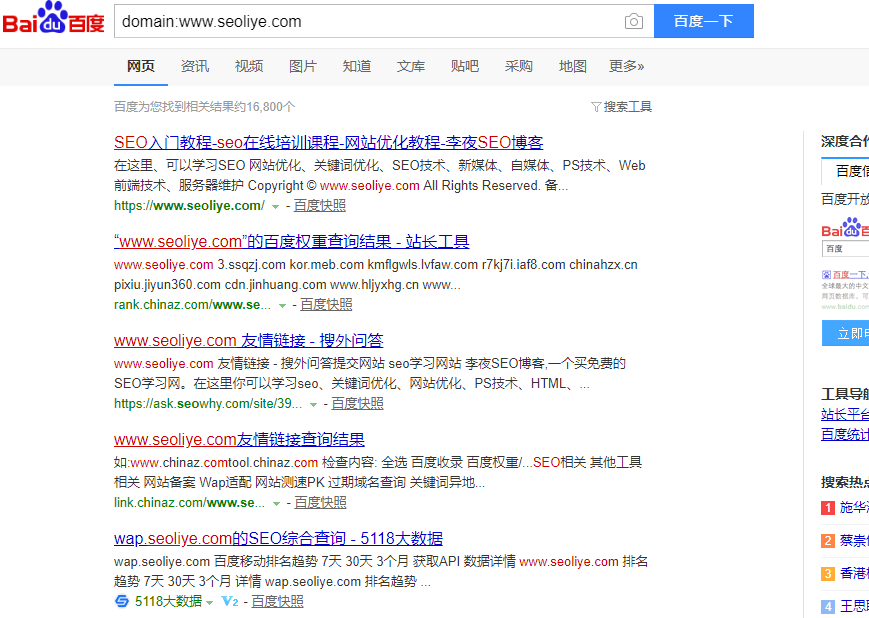Viewport: 869px width, 618px height.
Task: Click the hot search entry starting 蔡崇
Action: (855, 540)
